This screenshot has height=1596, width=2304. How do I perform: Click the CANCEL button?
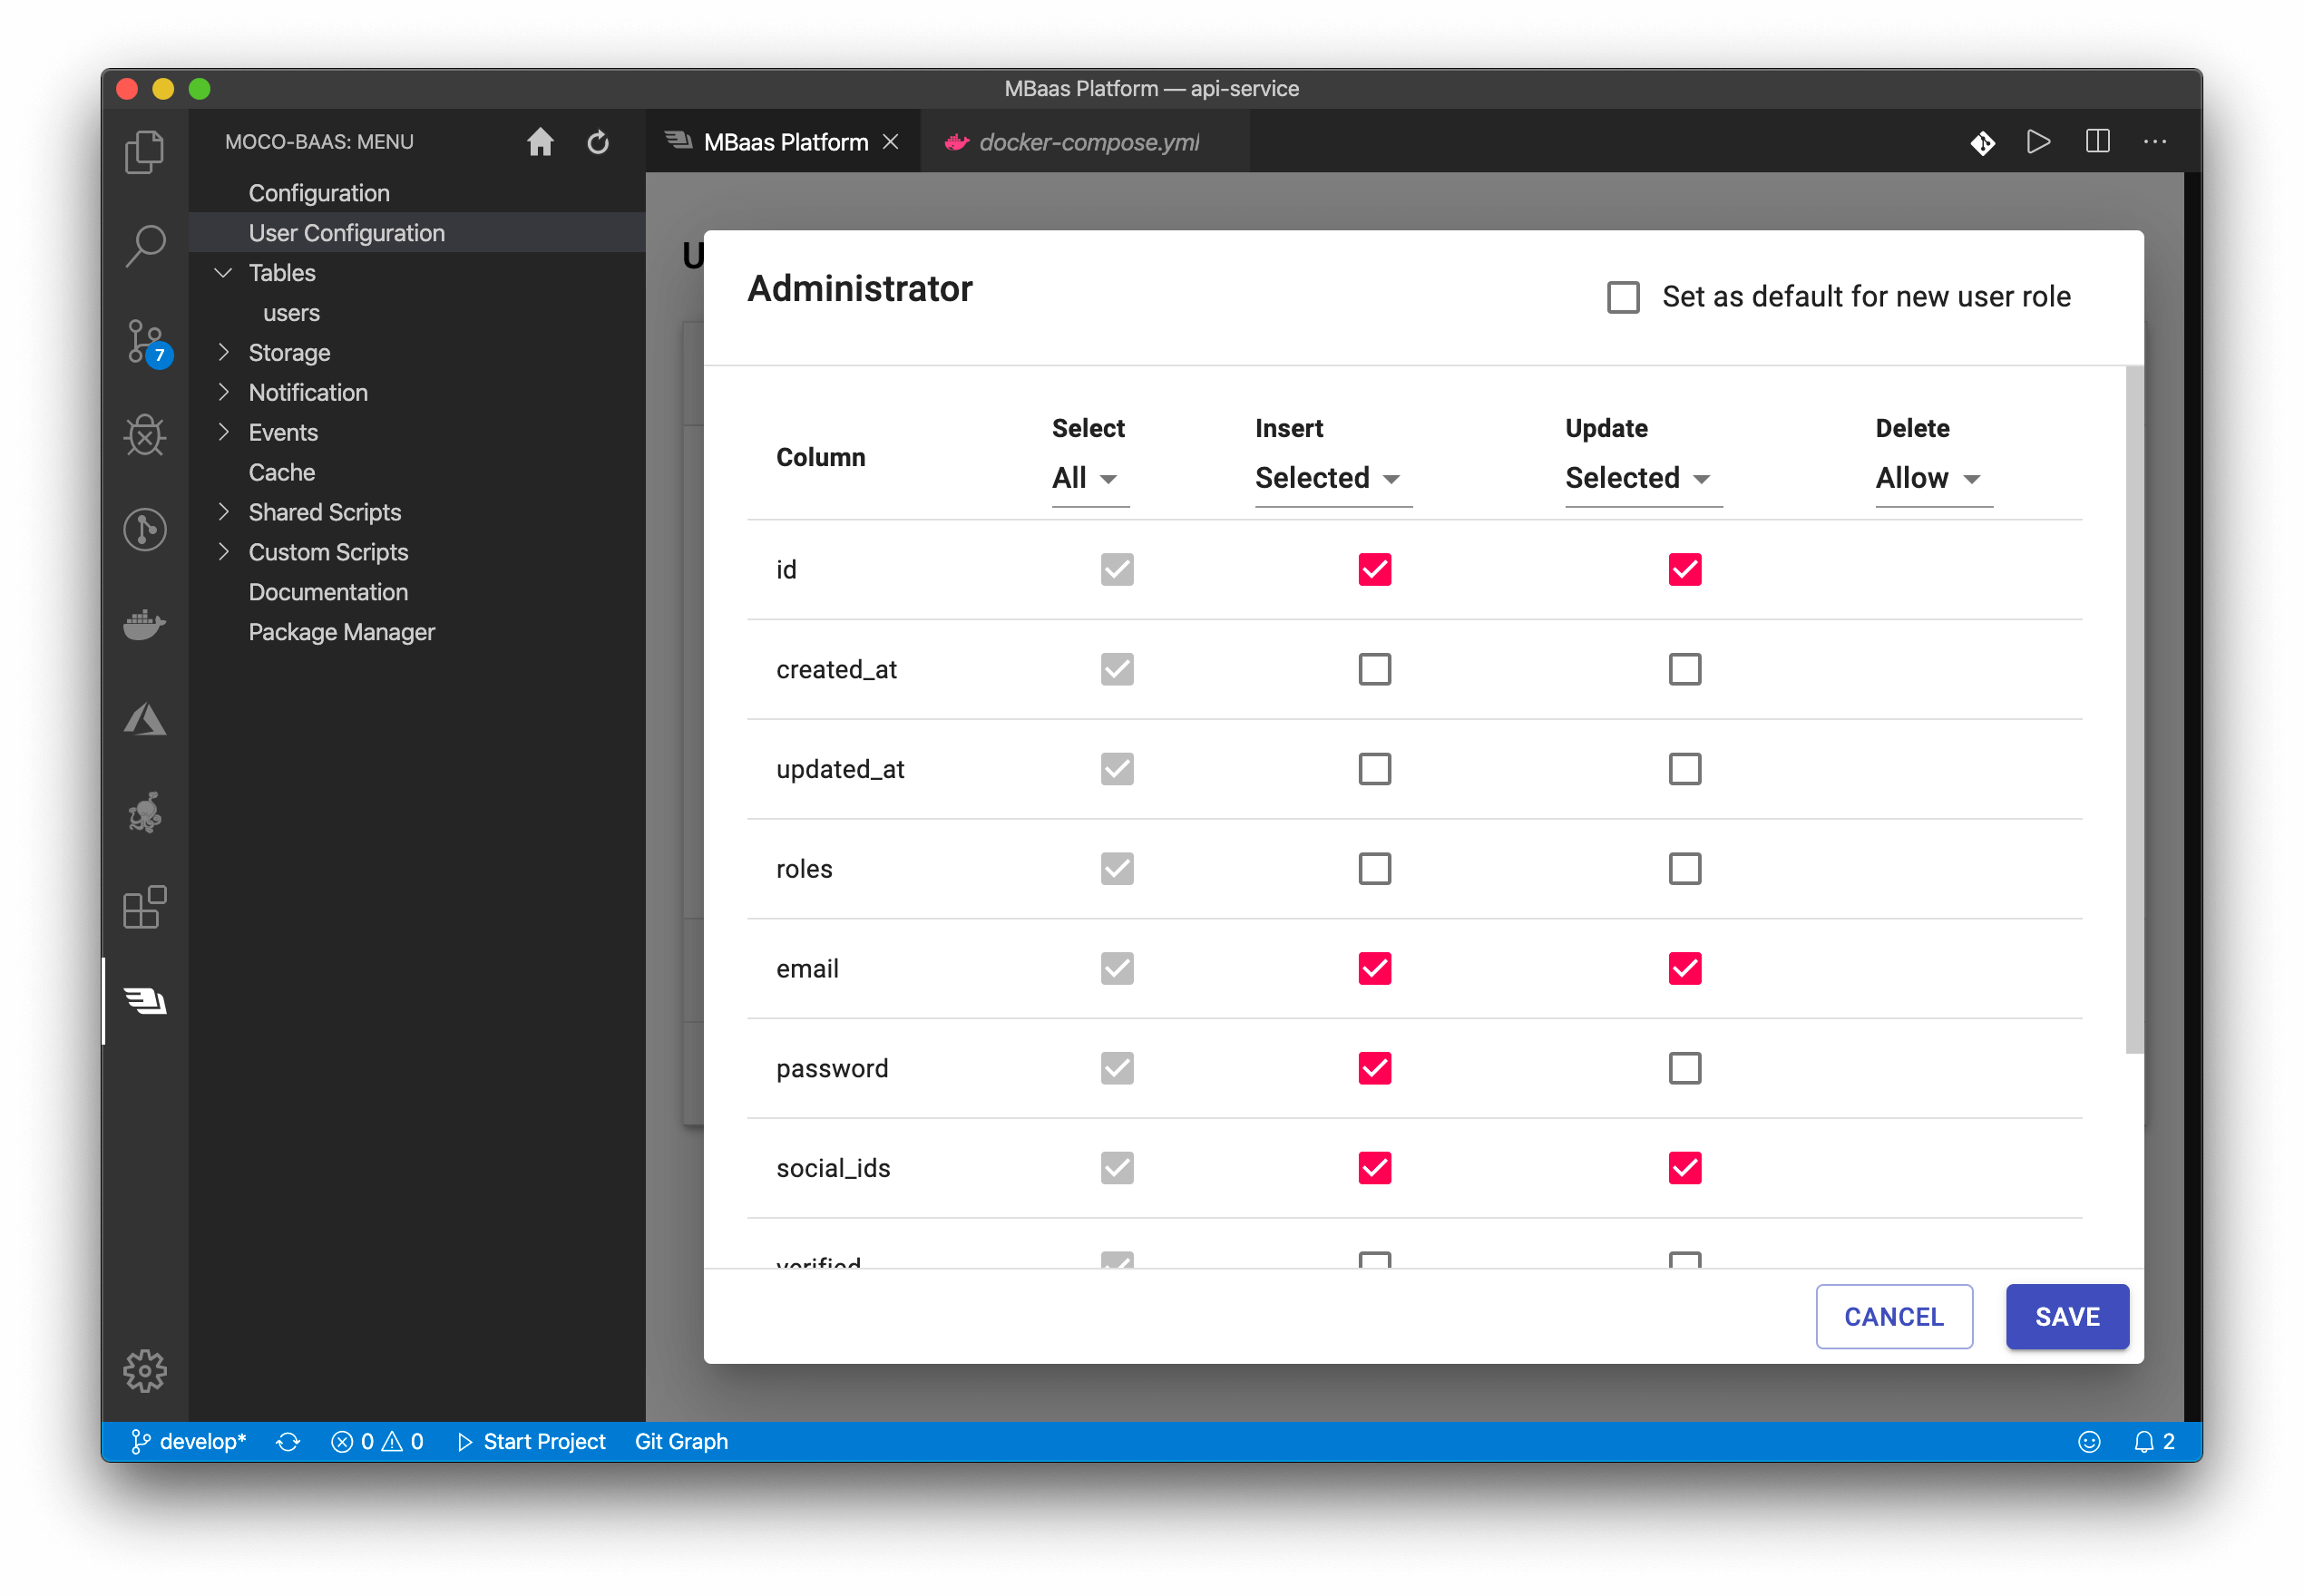tap(1893, 1316)
